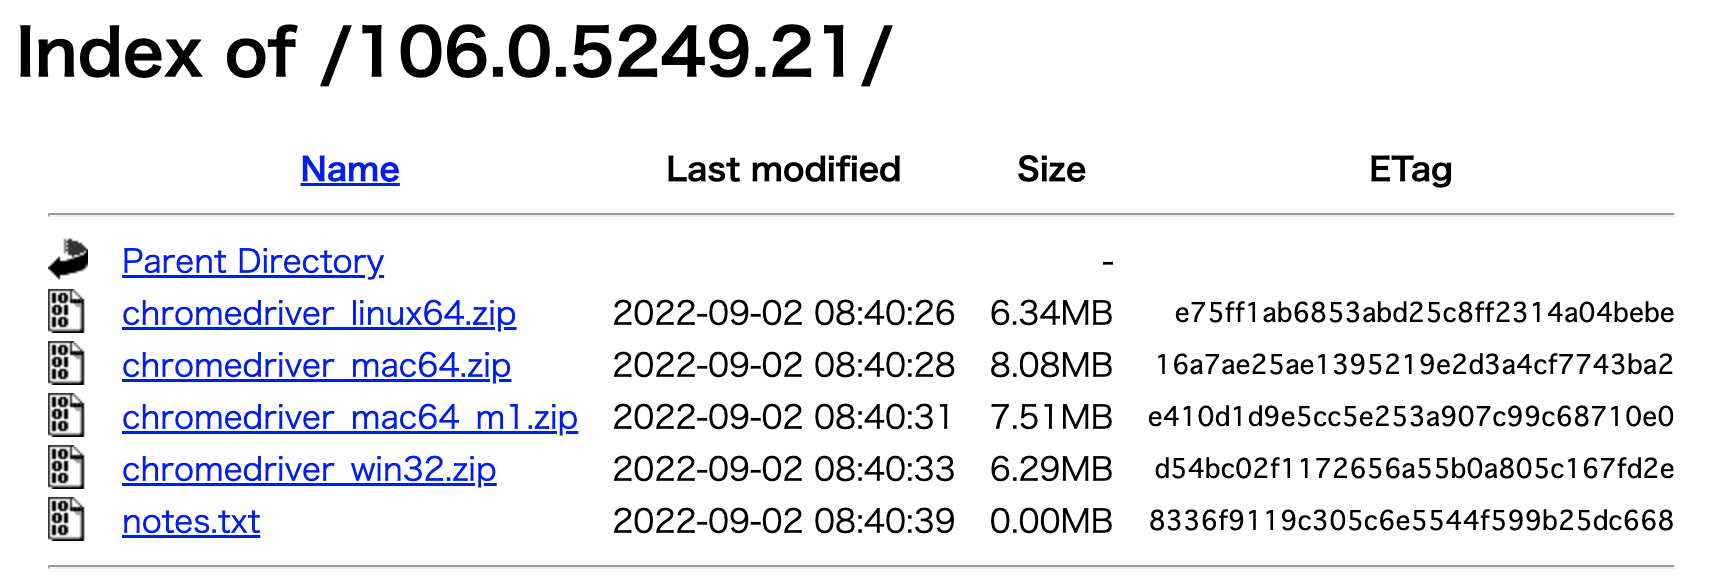Download chromedriver_win32.zip
This screenshot has height=586, width=1730.
(309, 469)
